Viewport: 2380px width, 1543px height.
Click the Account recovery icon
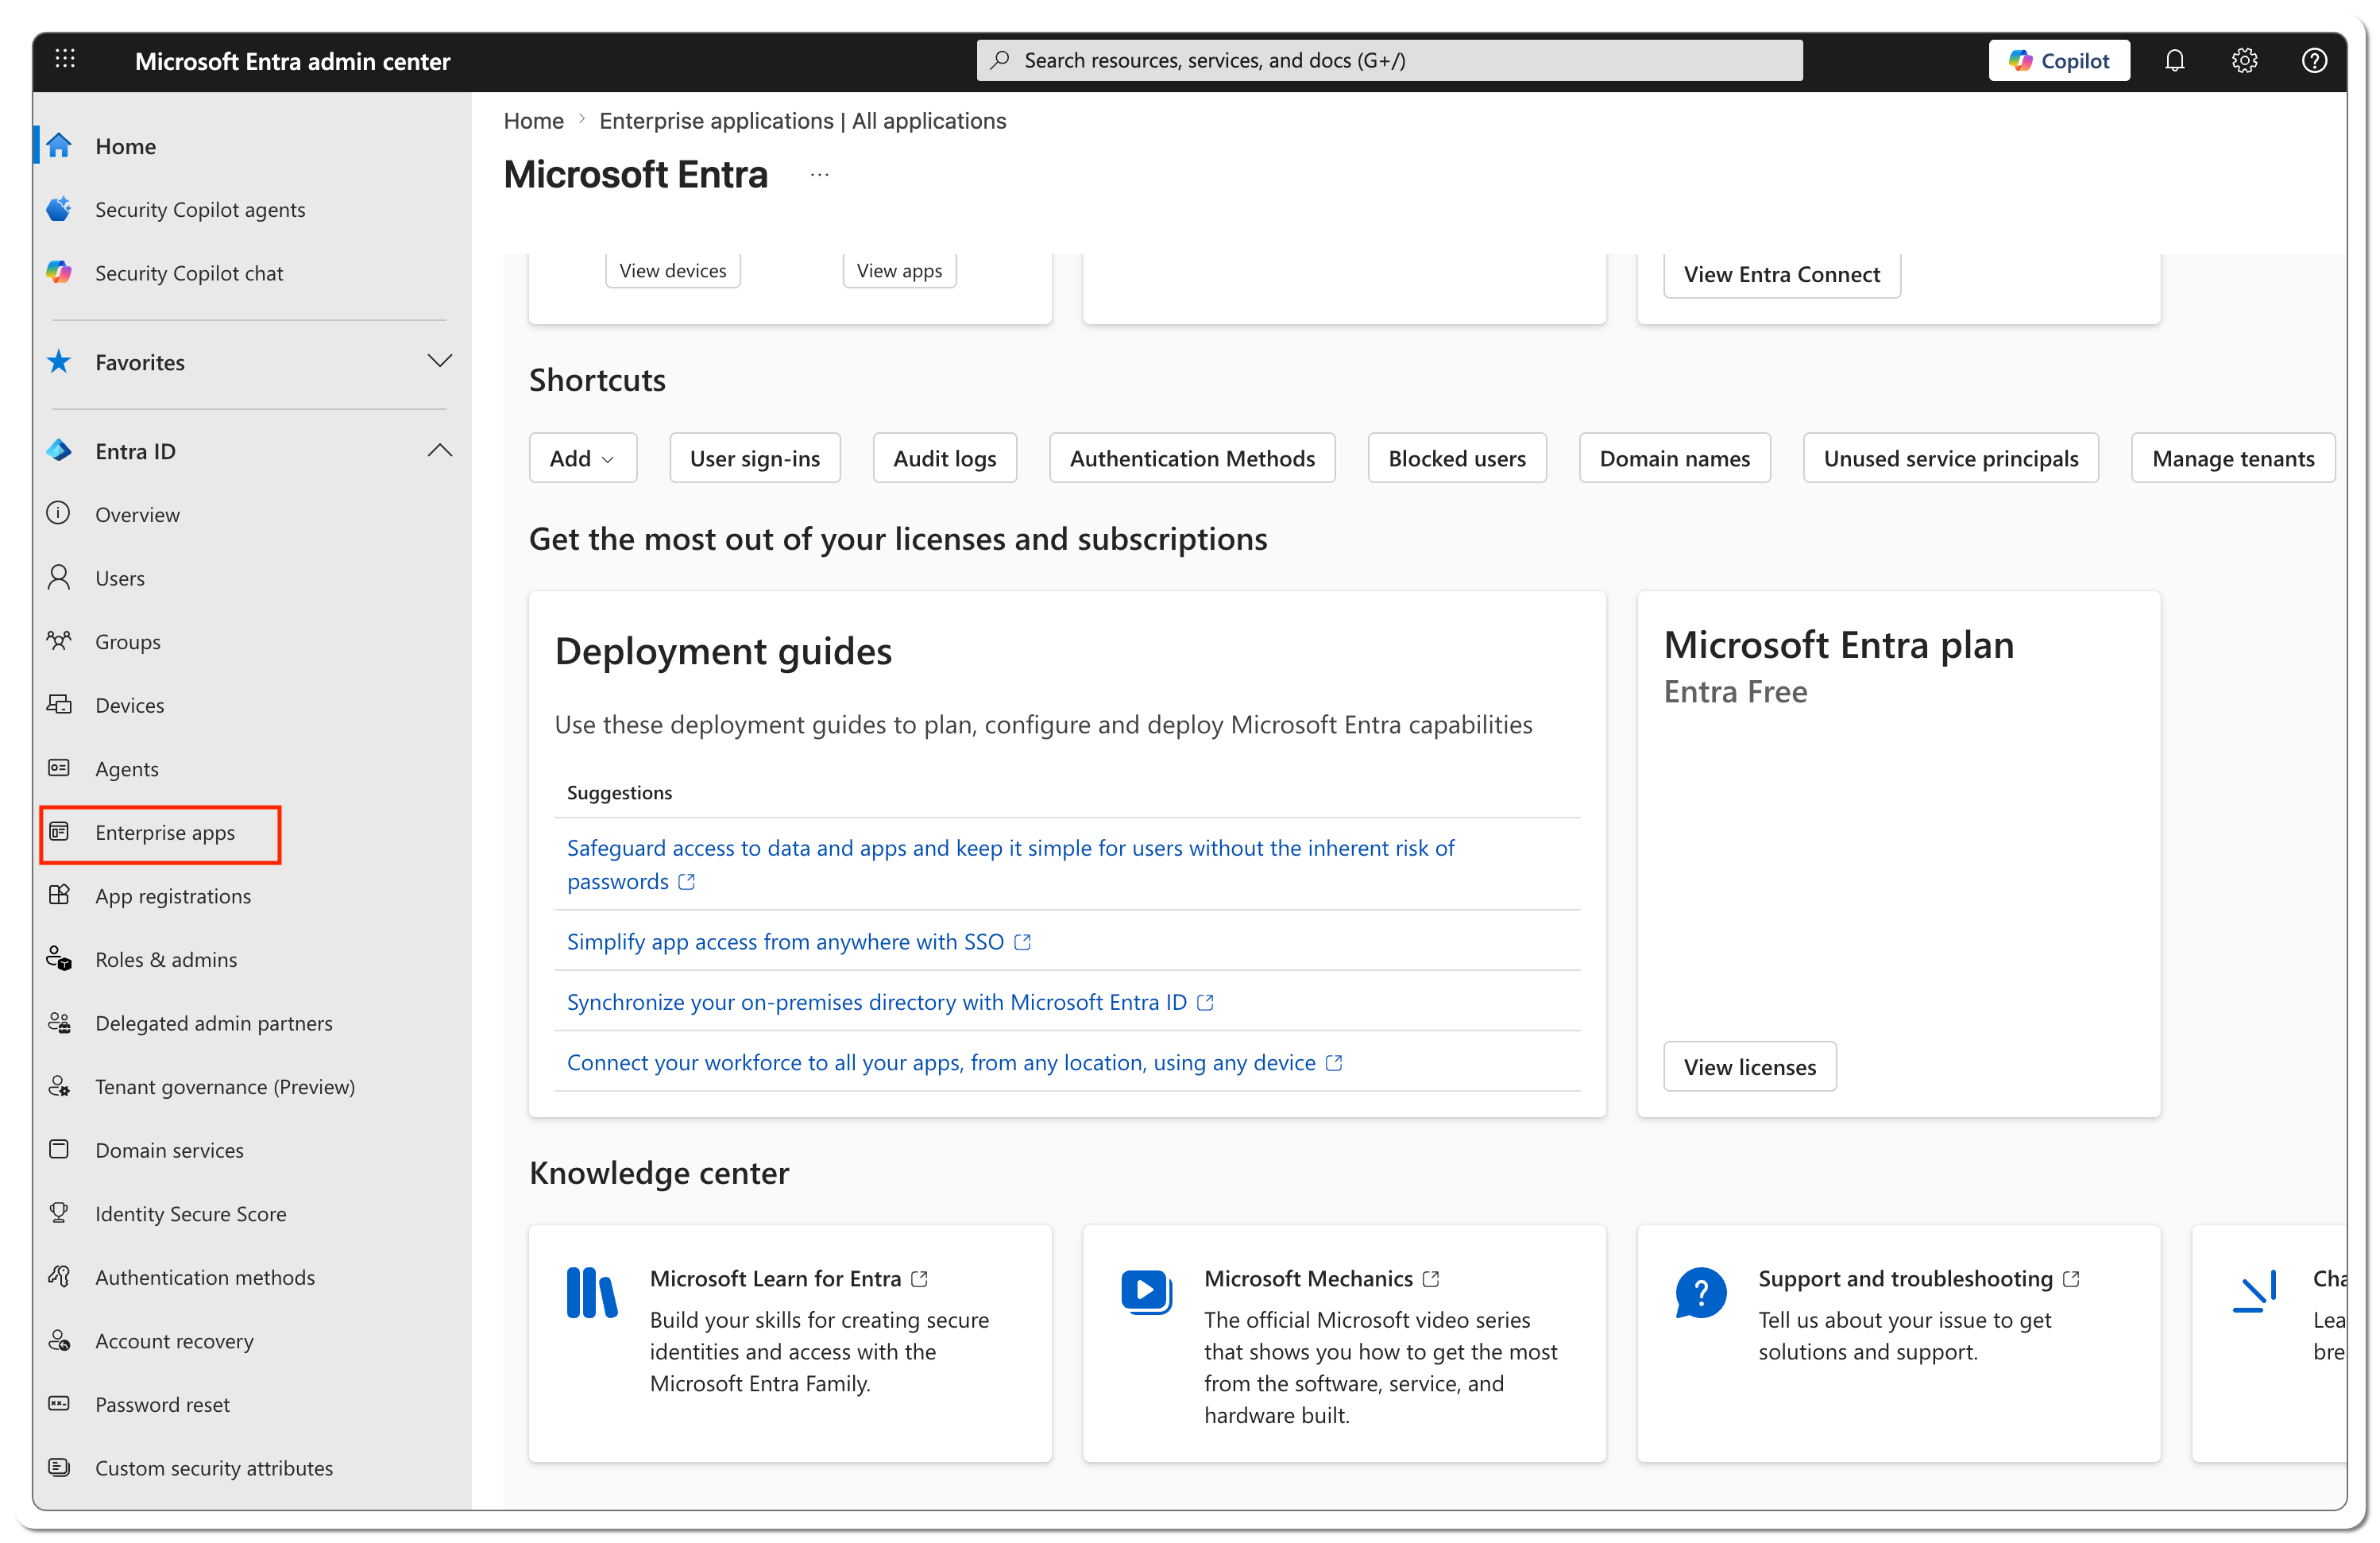tap(59, 1340)
